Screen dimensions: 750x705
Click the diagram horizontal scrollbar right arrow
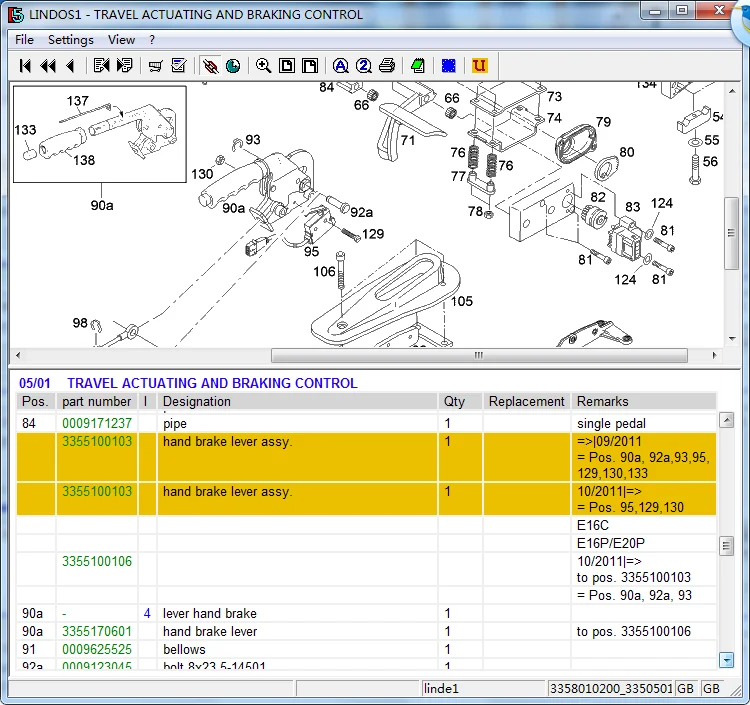[714, 355]
